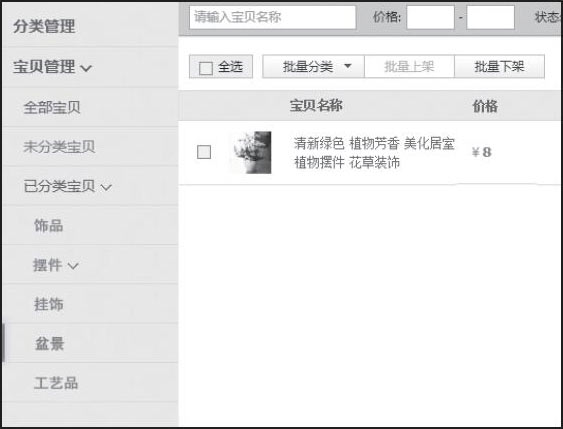The image size is (563, 429).
Task: Expand the 摆件 category chevron
Action: pyautogui.click(x=73, y=266)
